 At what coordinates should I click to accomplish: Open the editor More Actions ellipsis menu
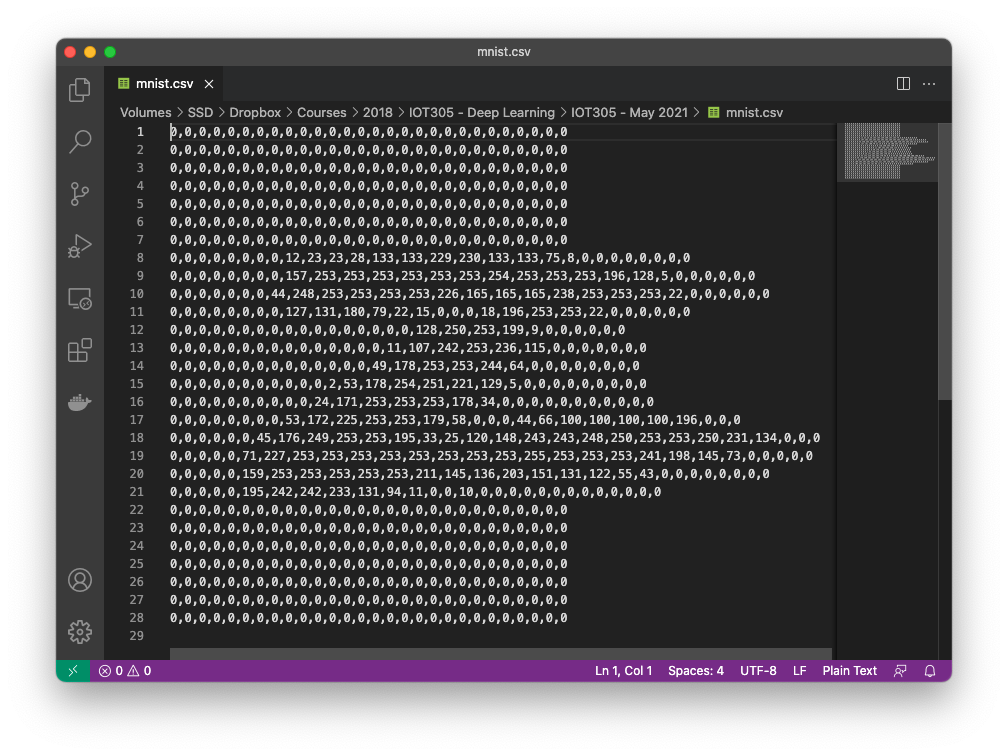(x=929, y=84)
